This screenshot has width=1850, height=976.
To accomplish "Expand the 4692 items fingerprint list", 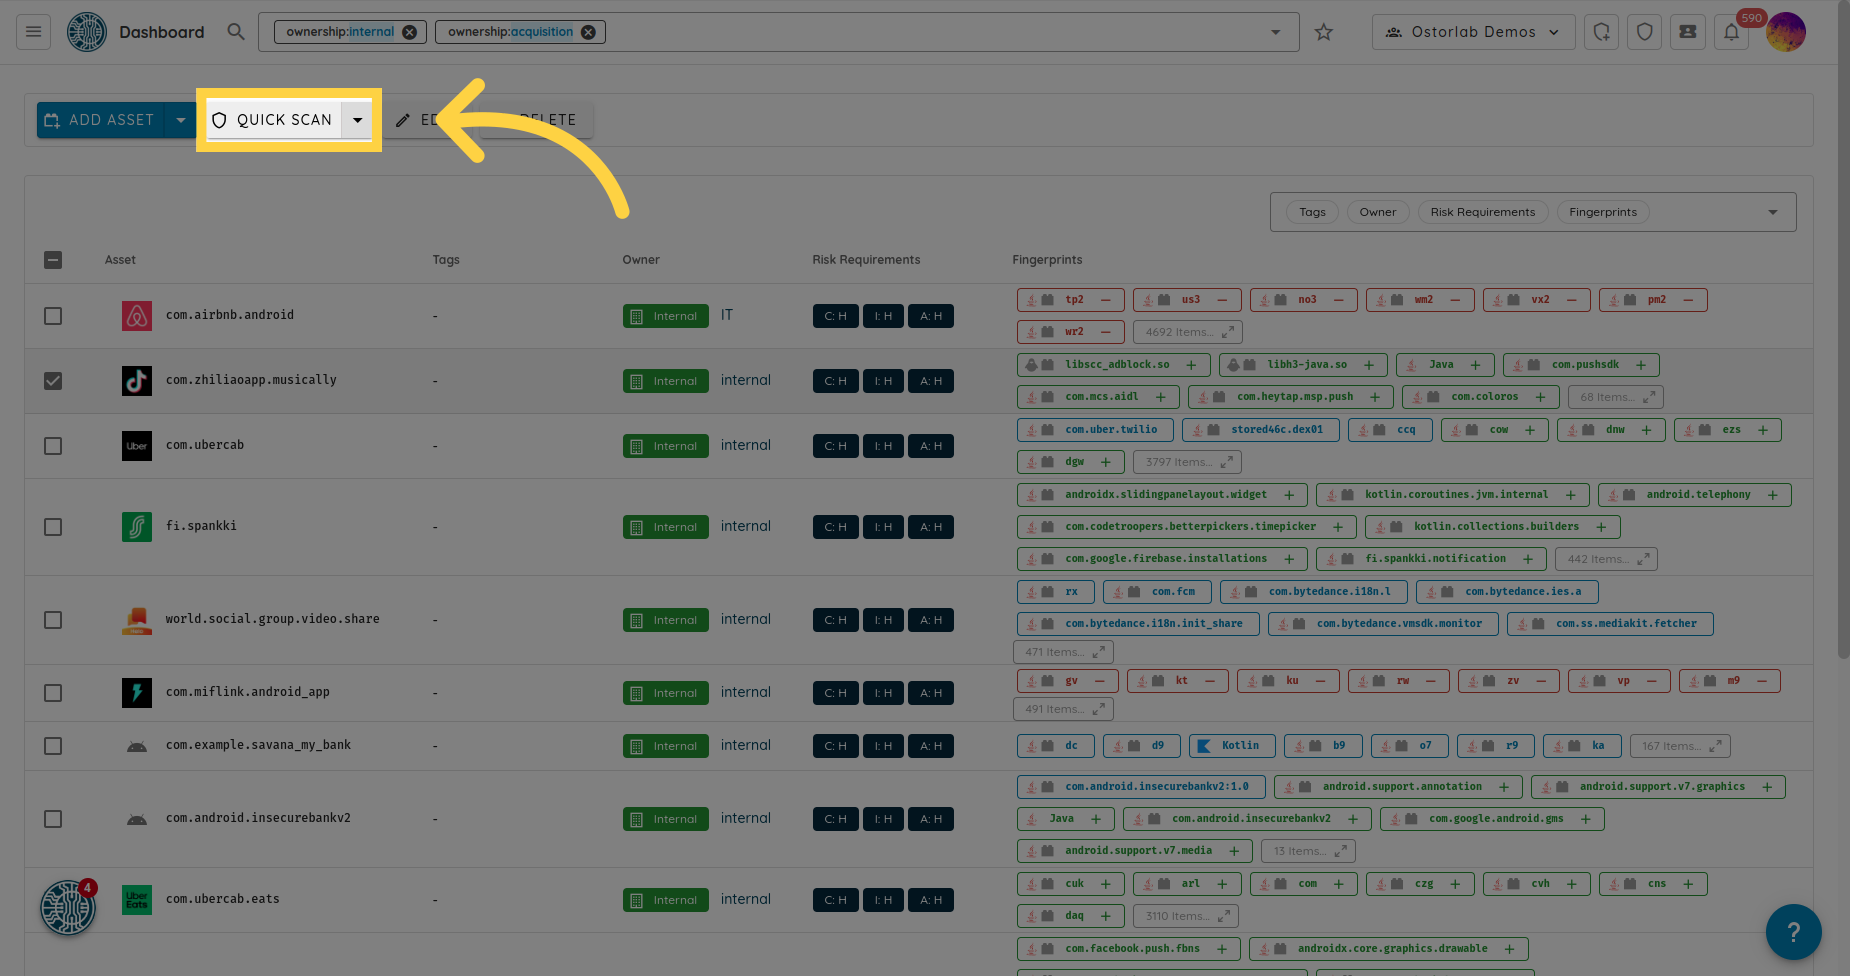I will point(1188,332).
